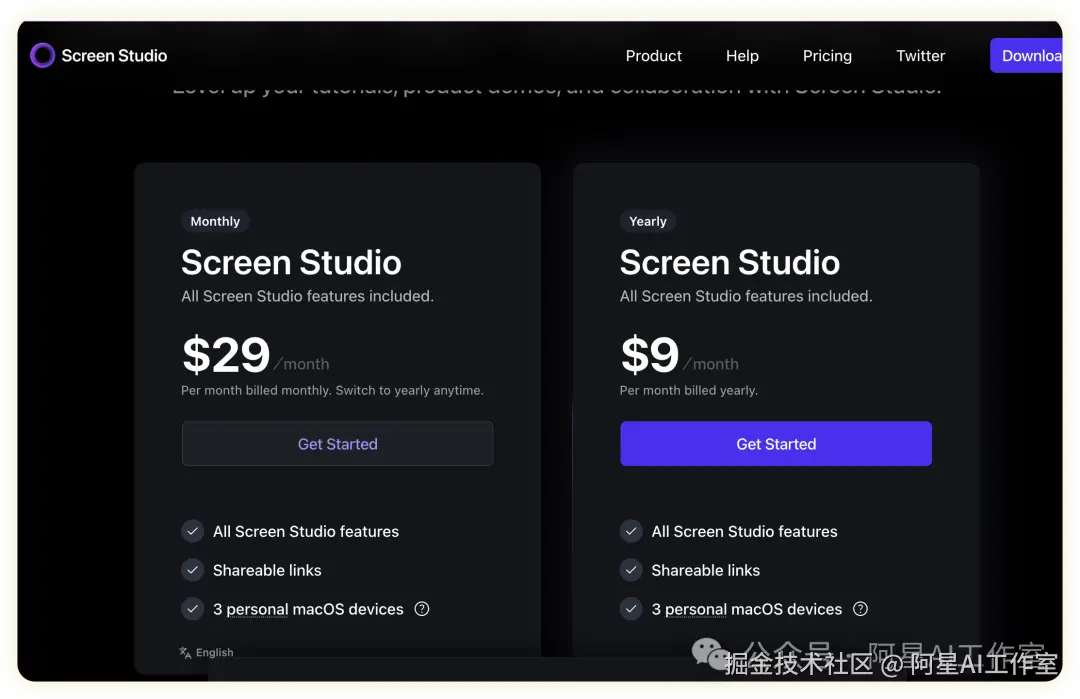Screen dimensions: 1080x699
Task: Click the $29 price in Monthly card
Action: (226, 355)
